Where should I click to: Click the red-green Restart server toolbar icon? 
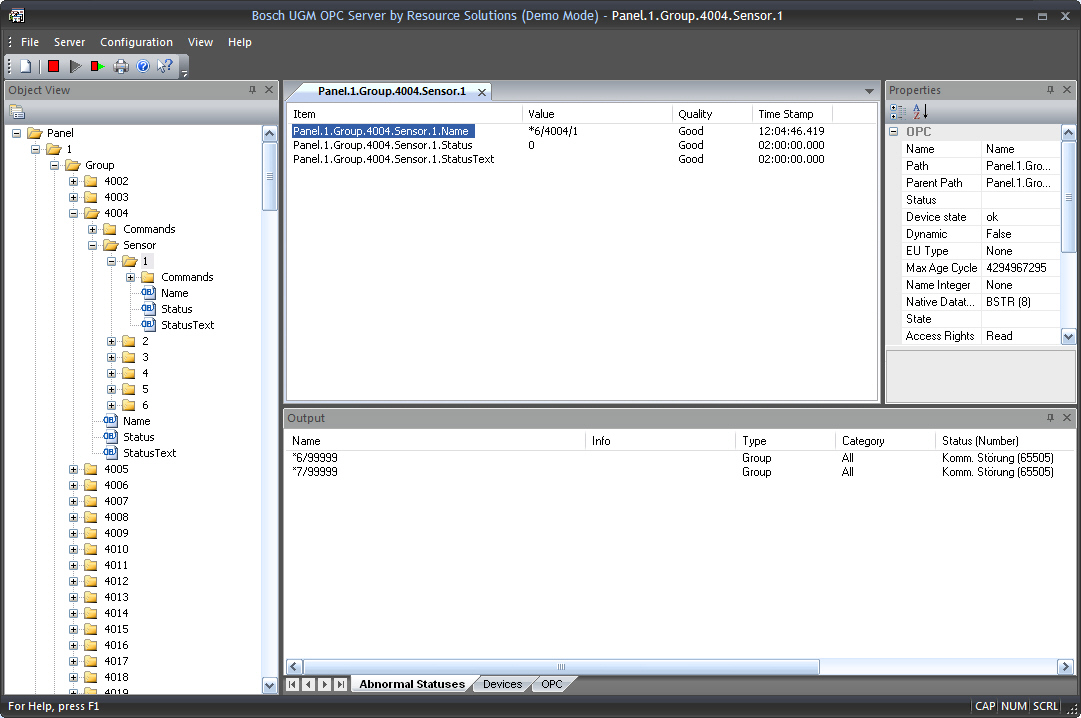(x=97, y=67)
